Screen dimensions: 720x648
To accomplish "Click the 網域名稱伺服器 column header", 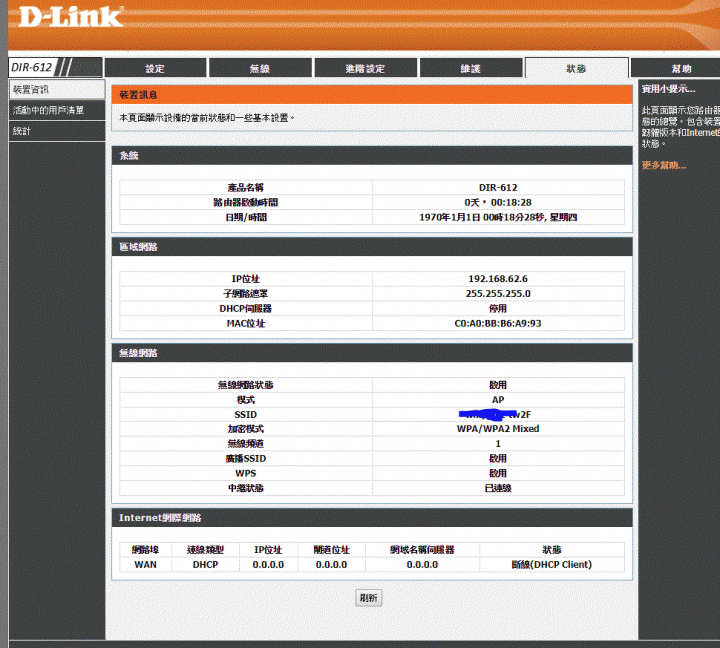I will tap(422, 550).
